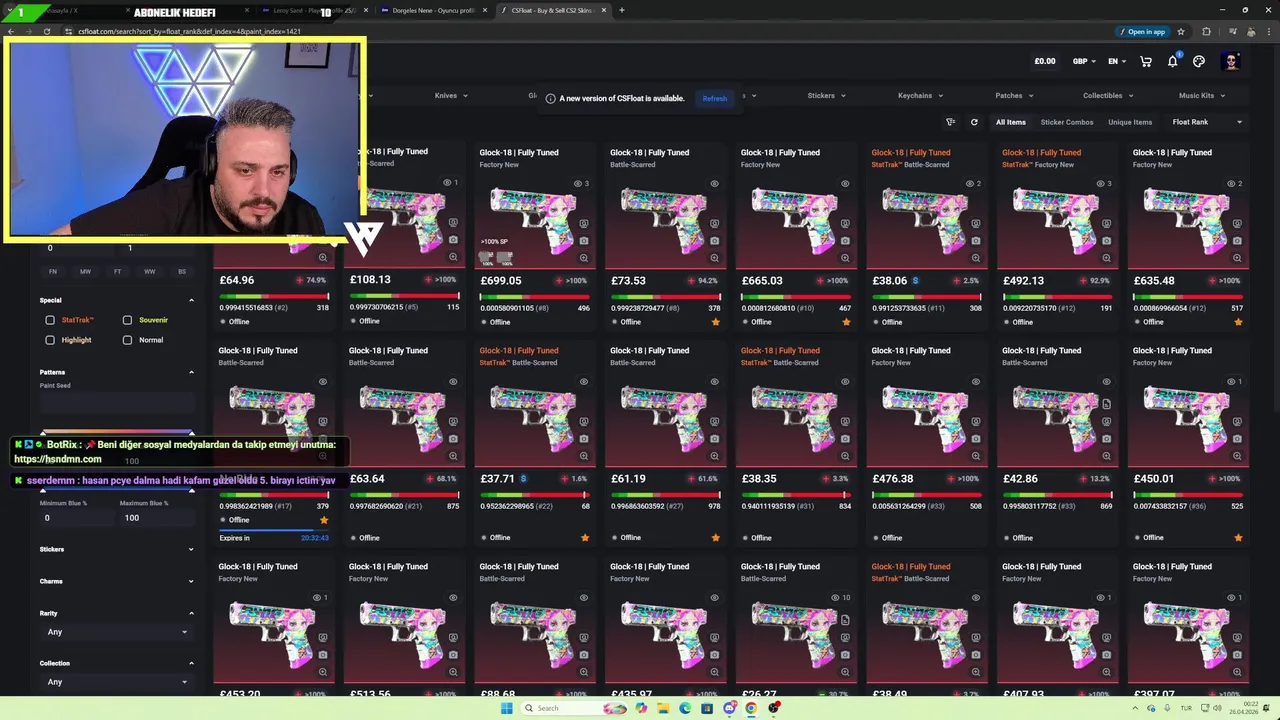The image size is (1280, 720).
Task: Click the £0.00 balance button
Action: click(x=1045, y=61)
